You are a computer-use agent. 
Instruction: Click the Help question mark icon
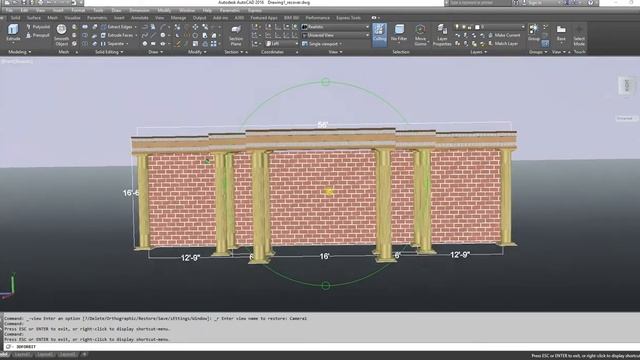tap(591, 3)
